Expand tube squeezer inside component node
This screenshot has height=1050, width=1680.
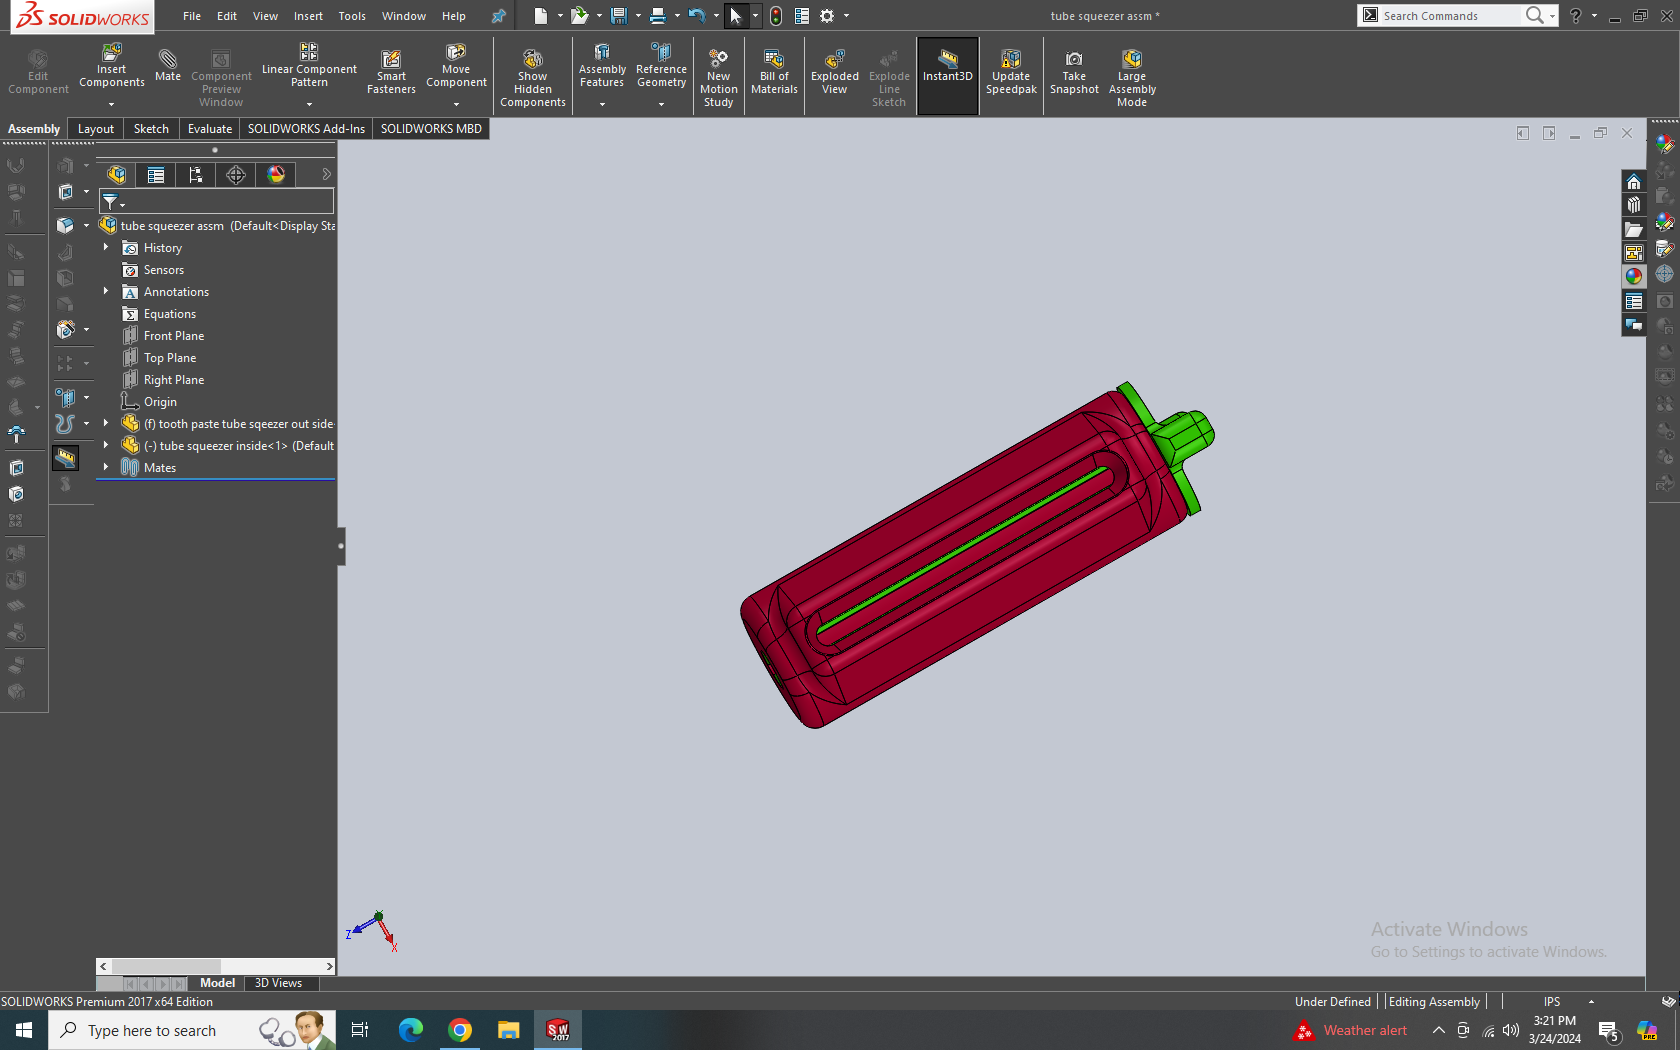click(106, 445)
